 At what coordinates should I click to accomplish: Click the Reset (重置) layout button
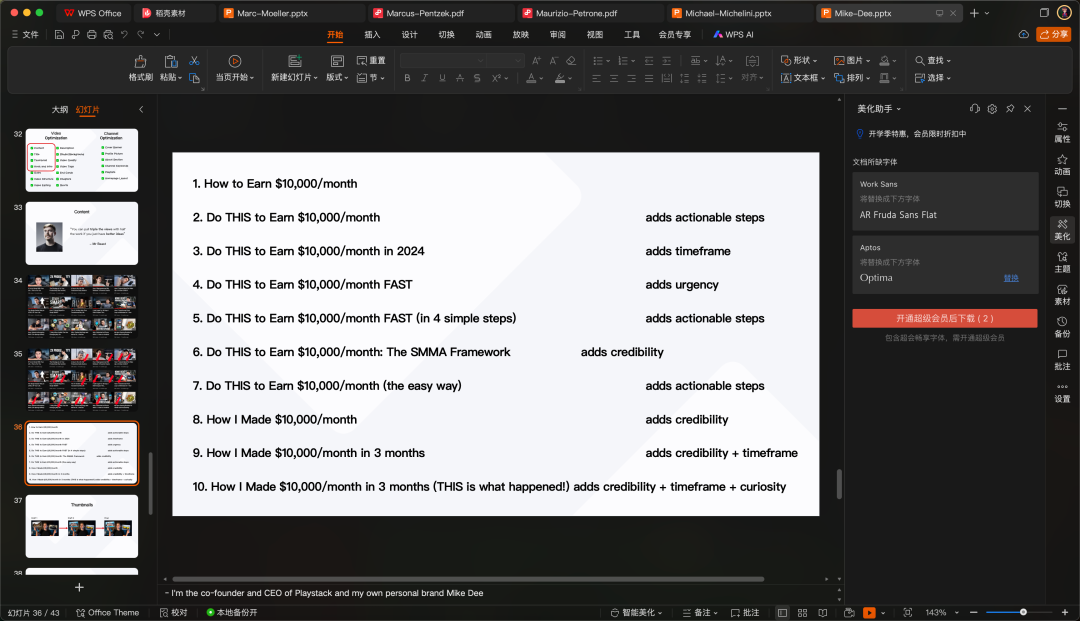pos(371,61)
